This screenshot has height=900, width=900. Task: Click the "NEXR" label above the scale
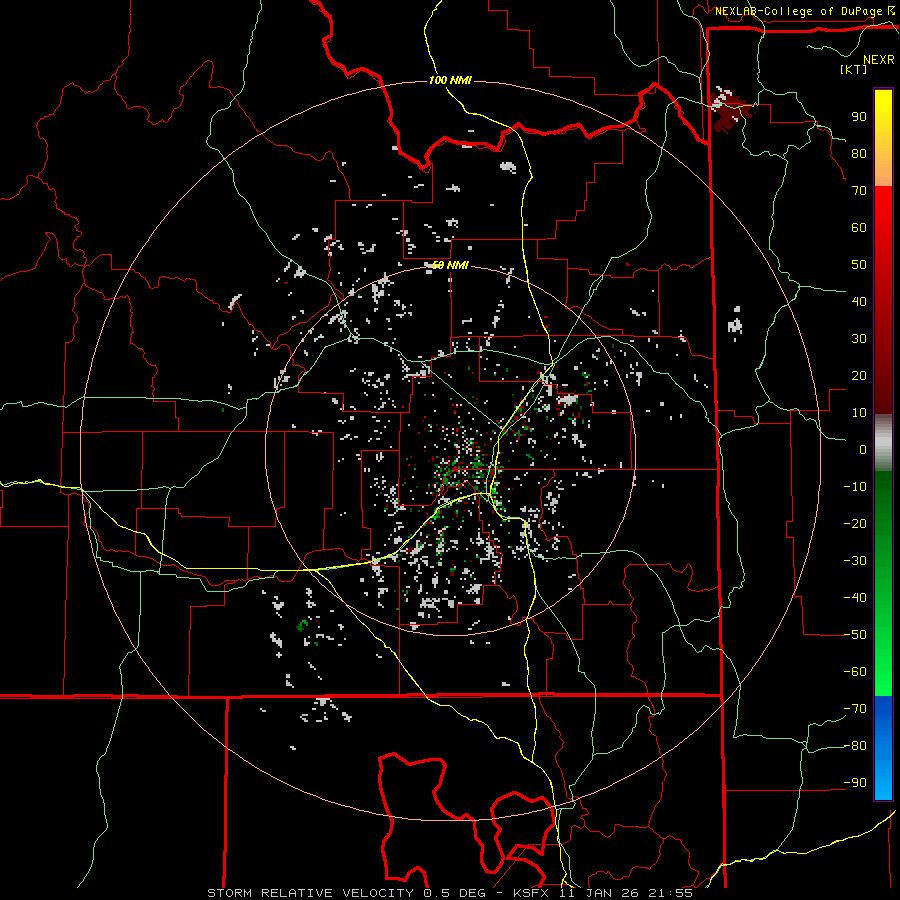tap(878, 60)
